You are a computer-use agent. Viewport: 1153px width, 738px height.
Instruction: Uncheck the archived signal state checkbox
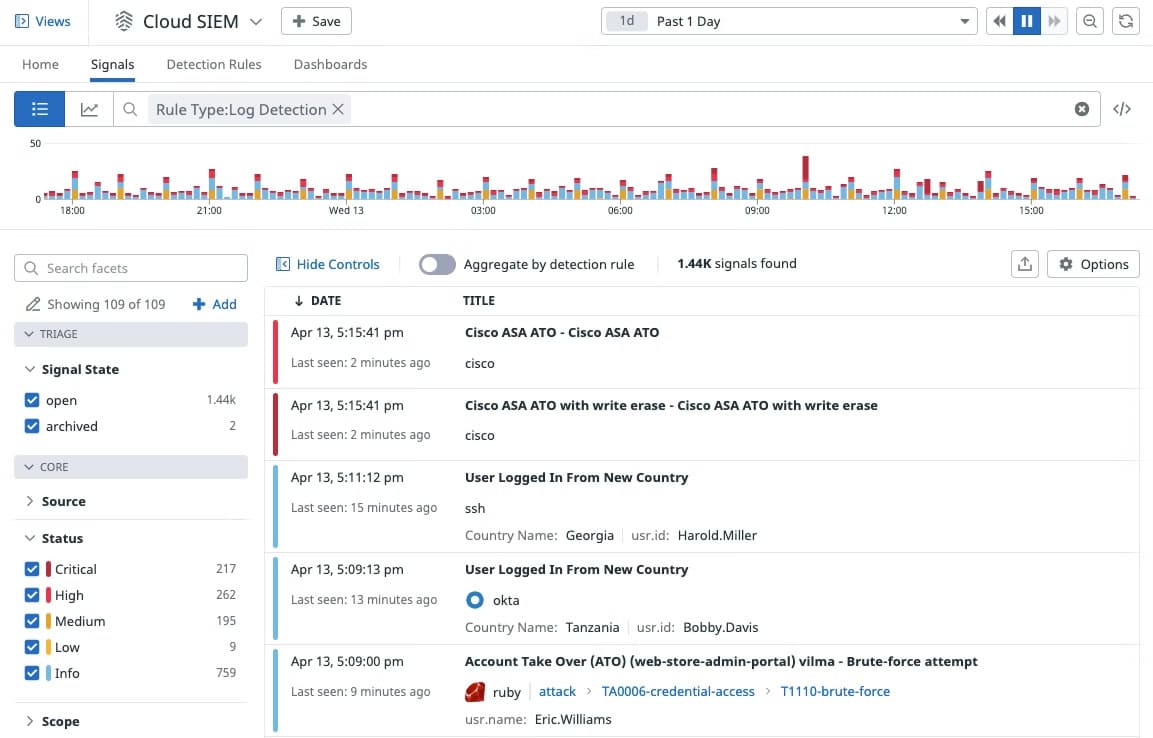32,426
